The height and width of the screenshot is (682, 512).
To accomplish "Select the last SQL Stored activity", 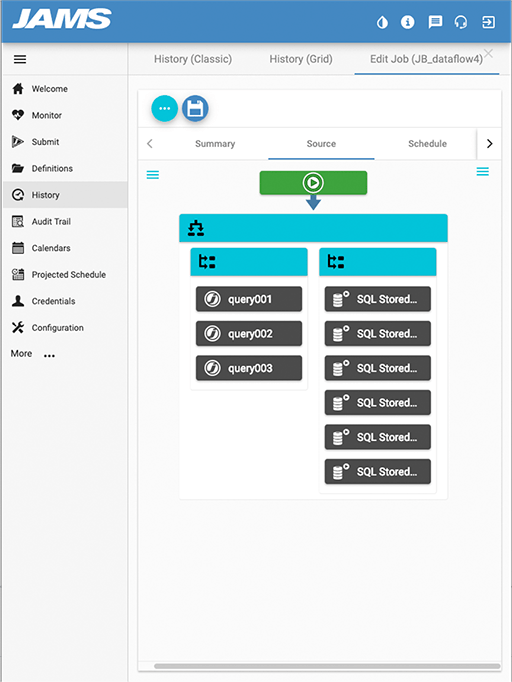I will click(x=378, y=471).
